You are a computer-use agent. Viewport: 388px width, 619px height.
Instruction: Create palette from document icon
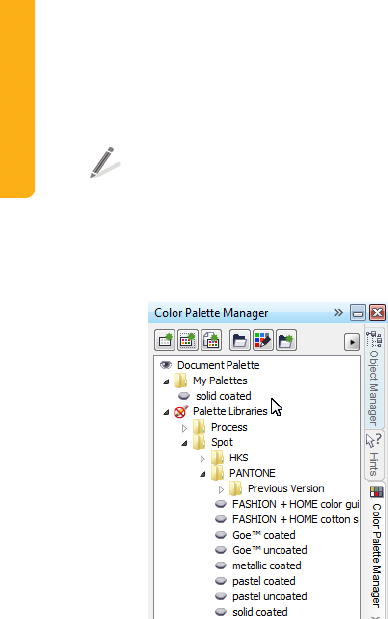[211, 340]
